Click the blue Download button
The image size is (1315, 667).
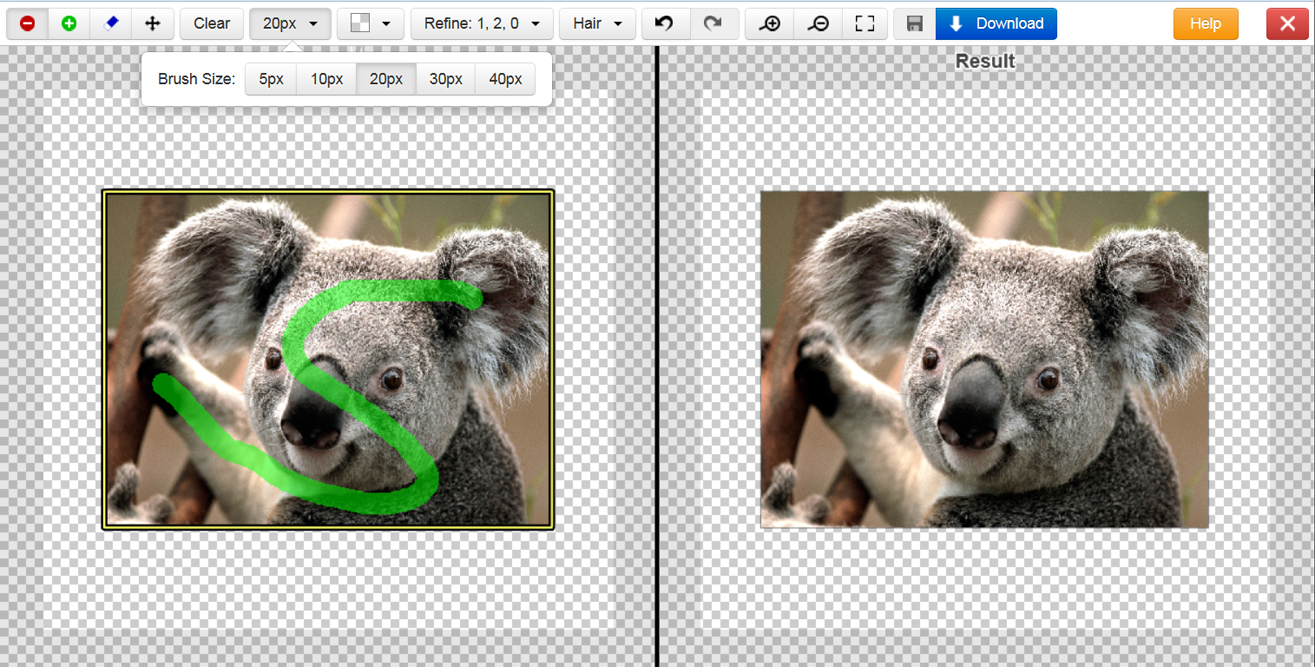pyautogui.click(x=996, y=23)
